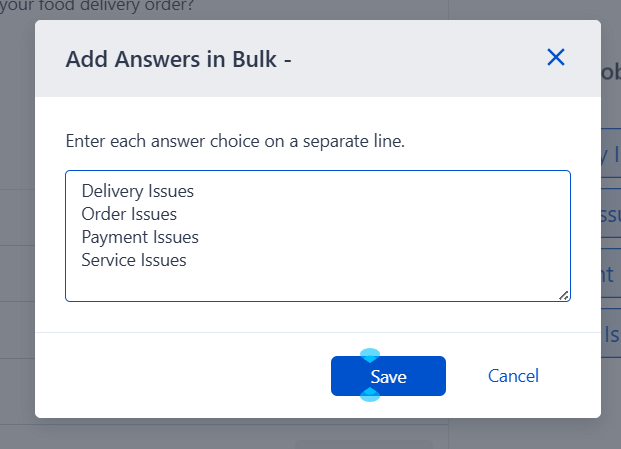621x449 pixels.
Task: Click the text area resize handle
Action: (564, 295)
